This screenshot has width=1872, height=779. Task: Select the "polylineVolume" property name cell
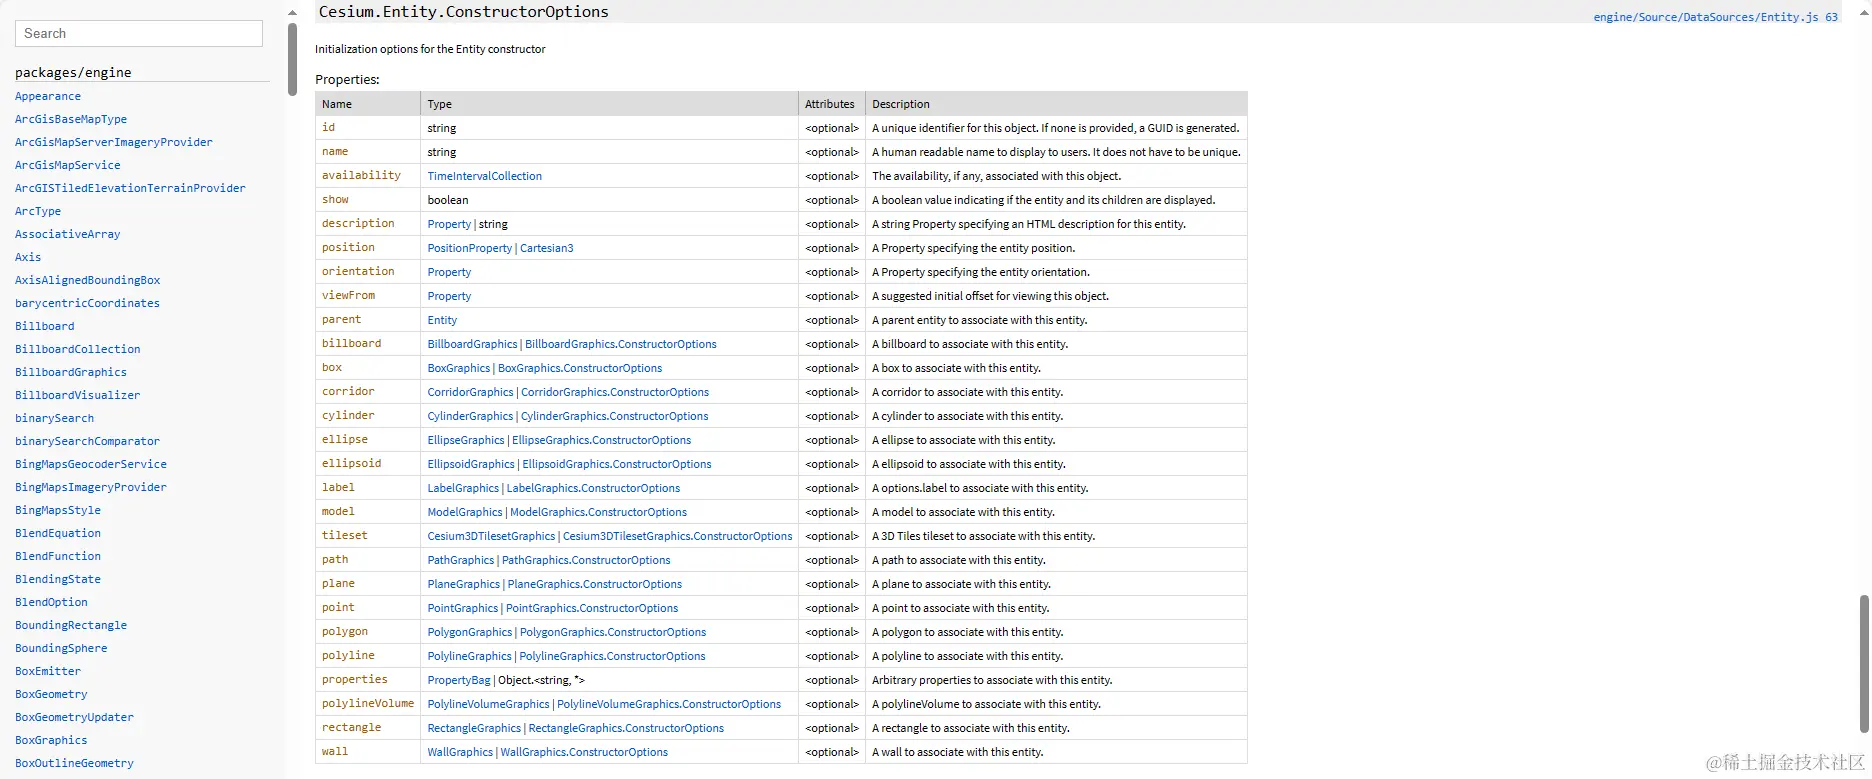[368, 704]
